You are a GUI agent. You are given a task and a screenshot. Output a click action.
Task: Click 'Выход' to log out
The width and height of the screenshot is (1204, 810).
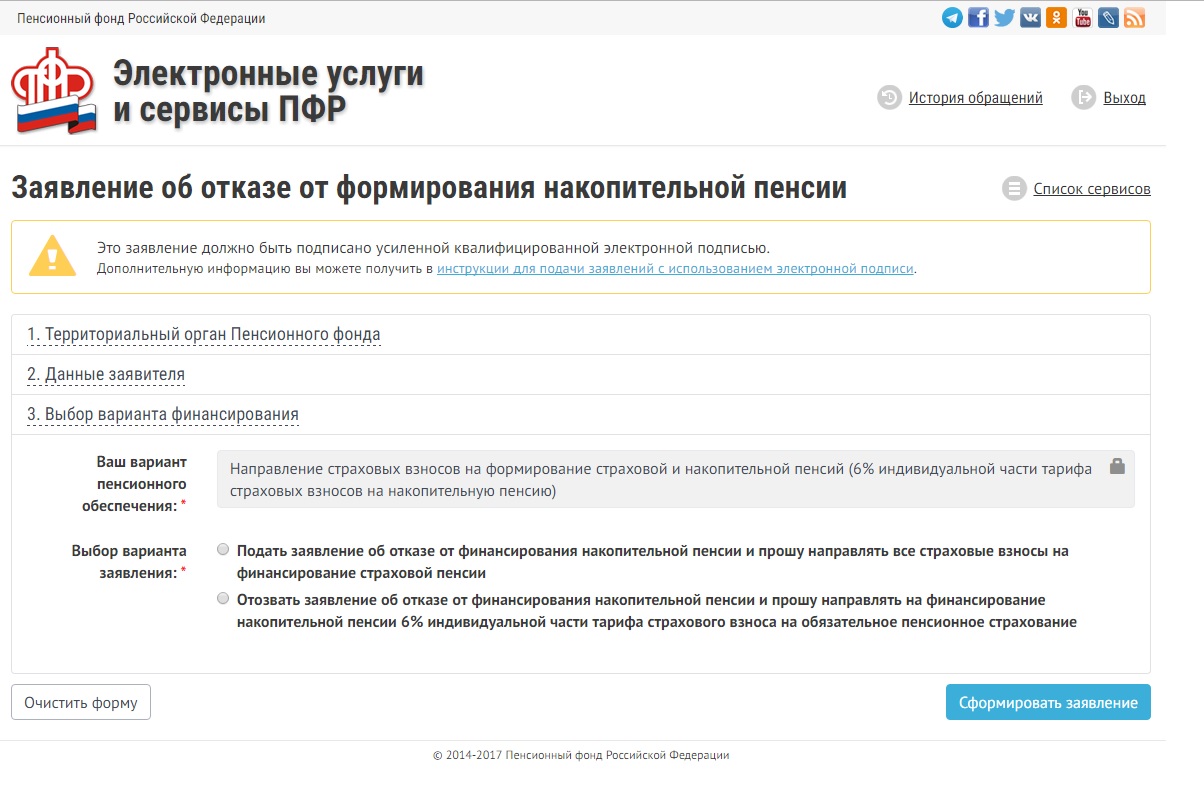pyautogui.click(x=1124, y=98)
